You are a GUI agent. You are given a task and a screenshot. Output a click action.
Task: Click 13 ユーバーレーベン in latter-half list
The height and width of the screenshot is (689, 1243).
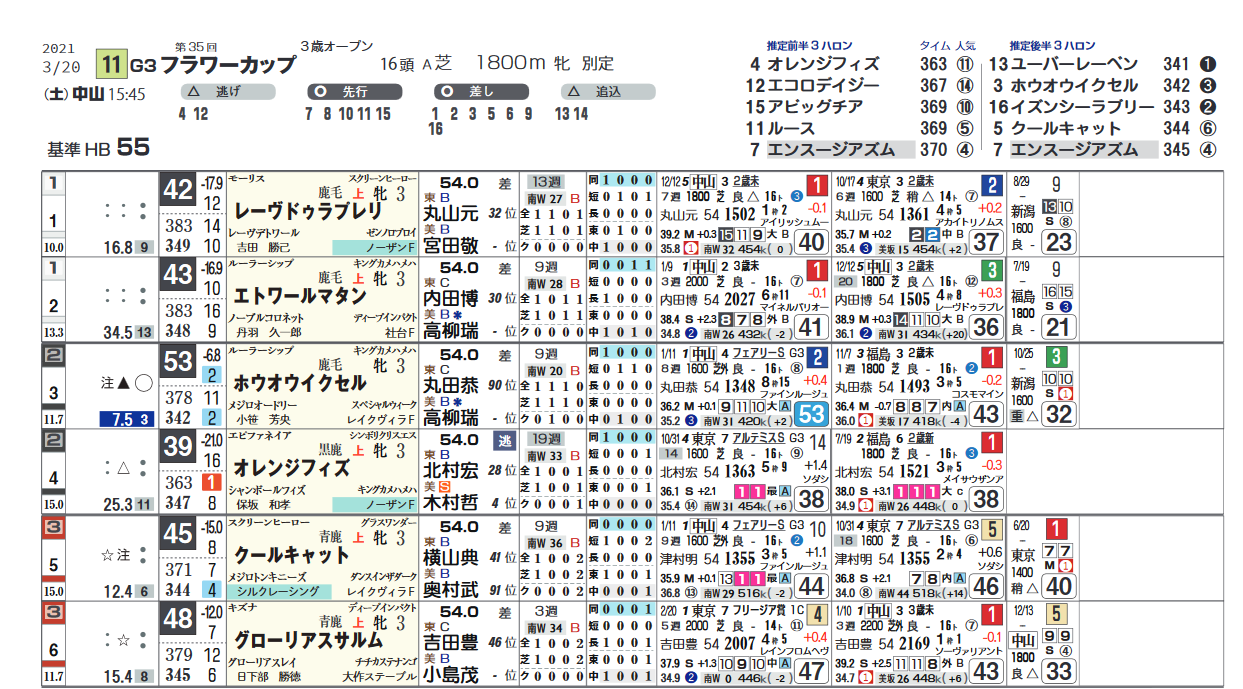(1064, 64)
